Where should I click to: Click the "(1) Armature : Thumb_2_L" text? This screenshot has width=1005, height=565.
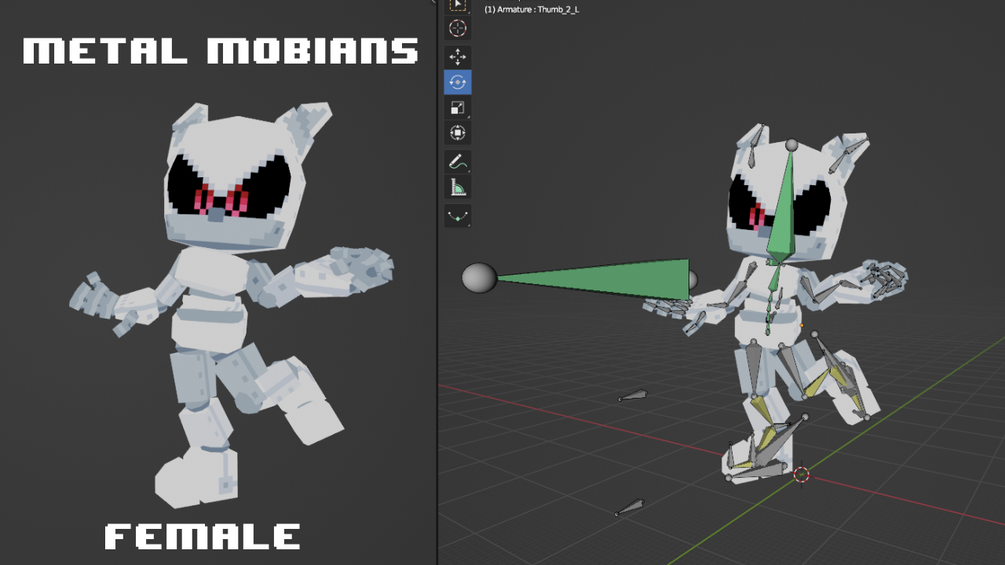coord(531,10)
